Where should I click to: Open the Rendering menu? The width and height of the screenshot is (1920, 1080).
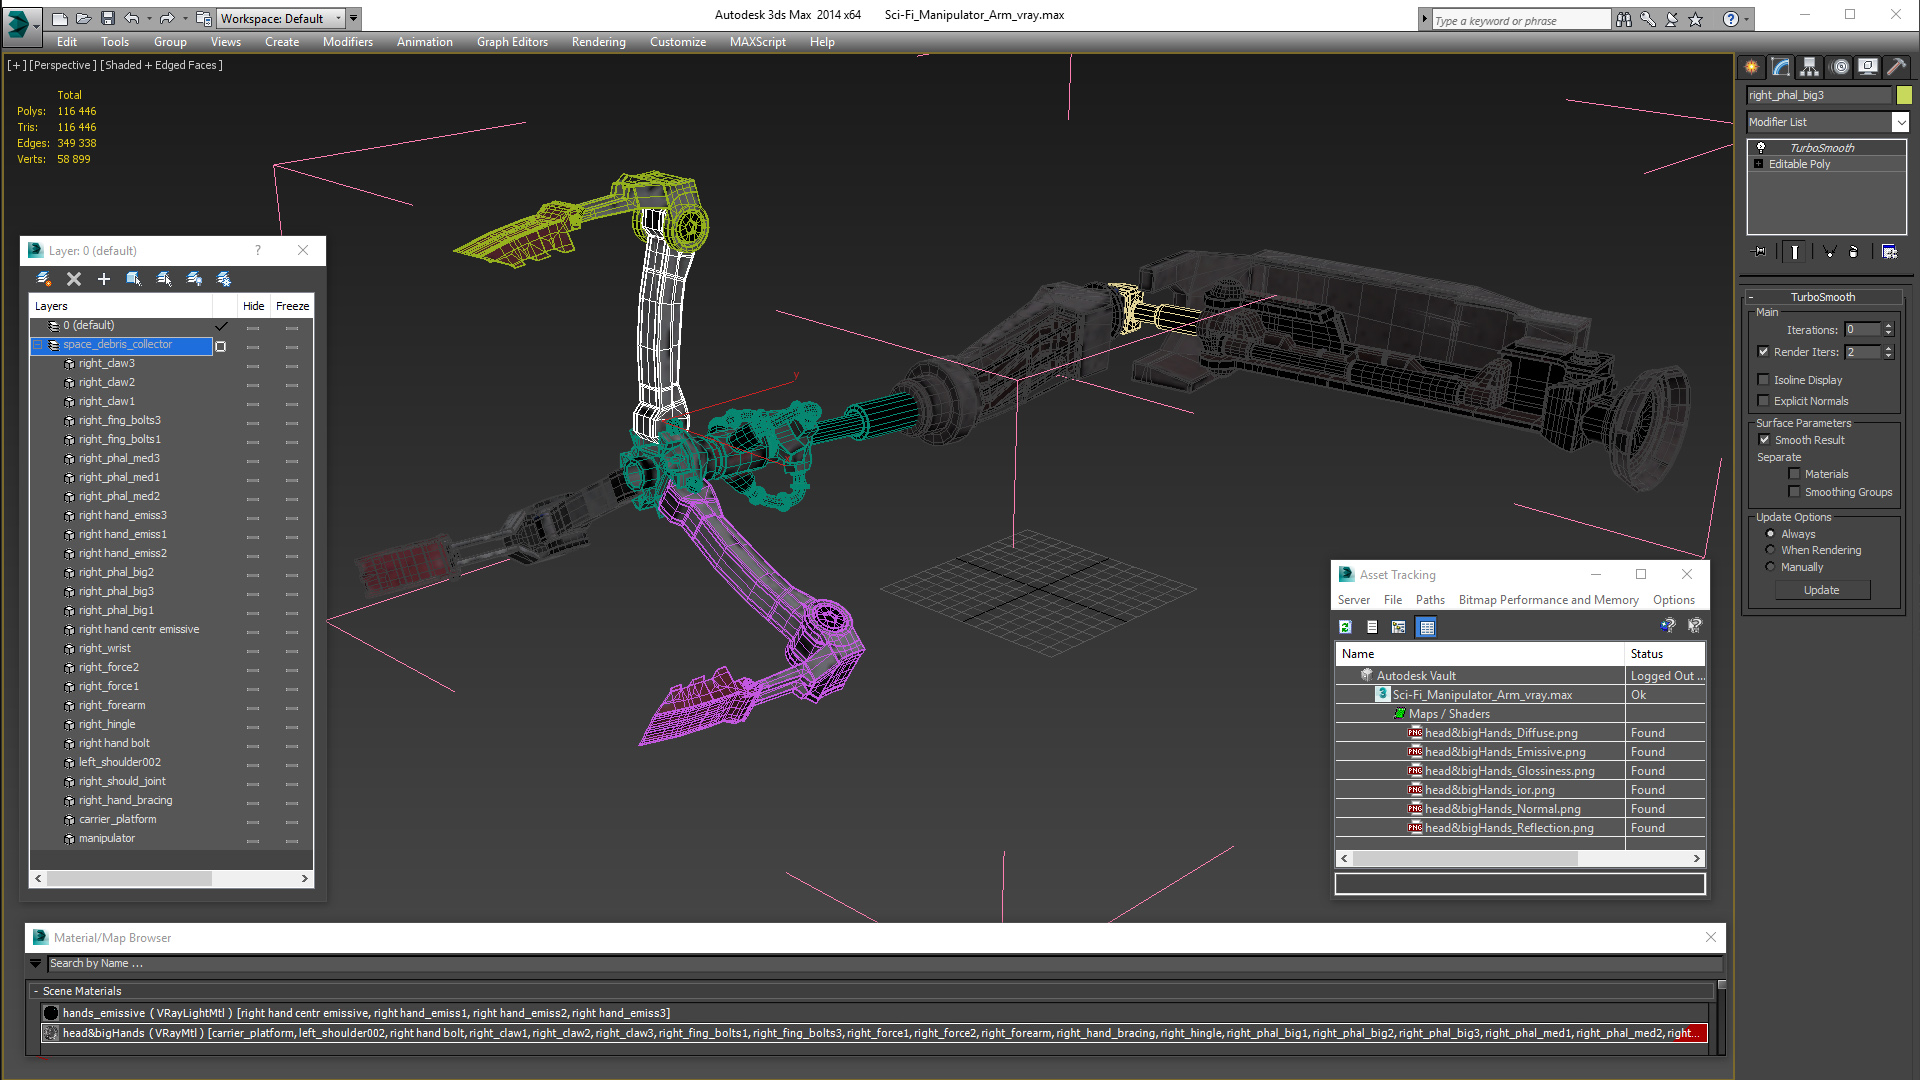pos(598,42)
